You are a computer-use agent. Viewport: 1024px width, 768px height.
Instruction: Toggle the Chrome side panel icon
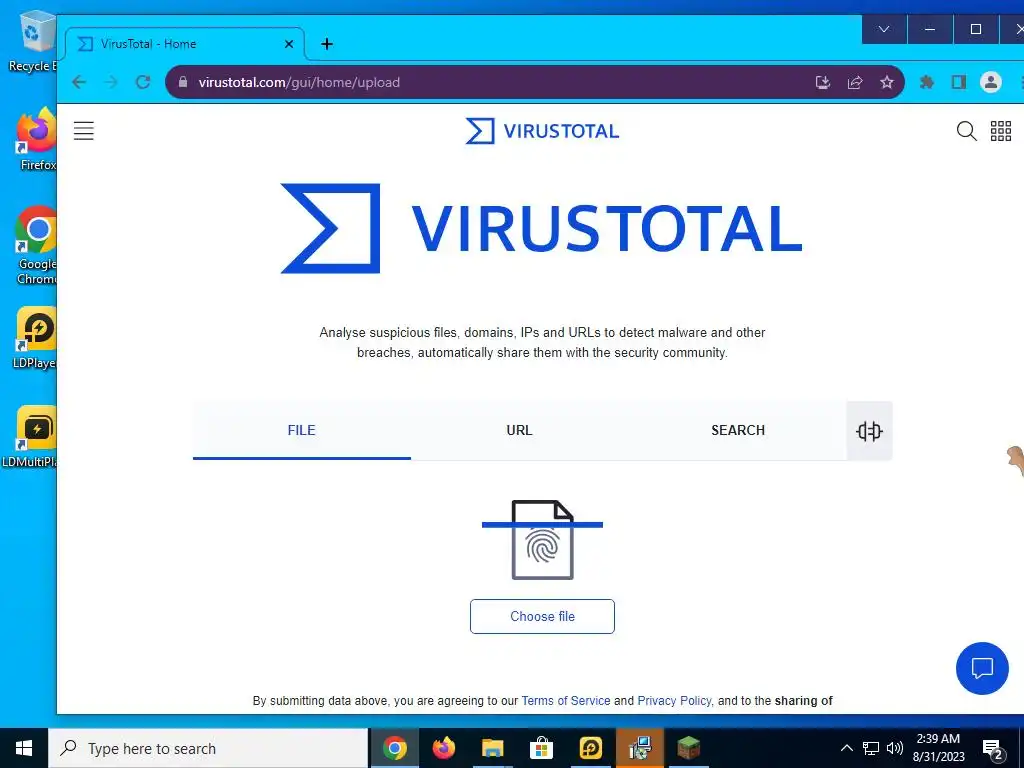point(959,82)
